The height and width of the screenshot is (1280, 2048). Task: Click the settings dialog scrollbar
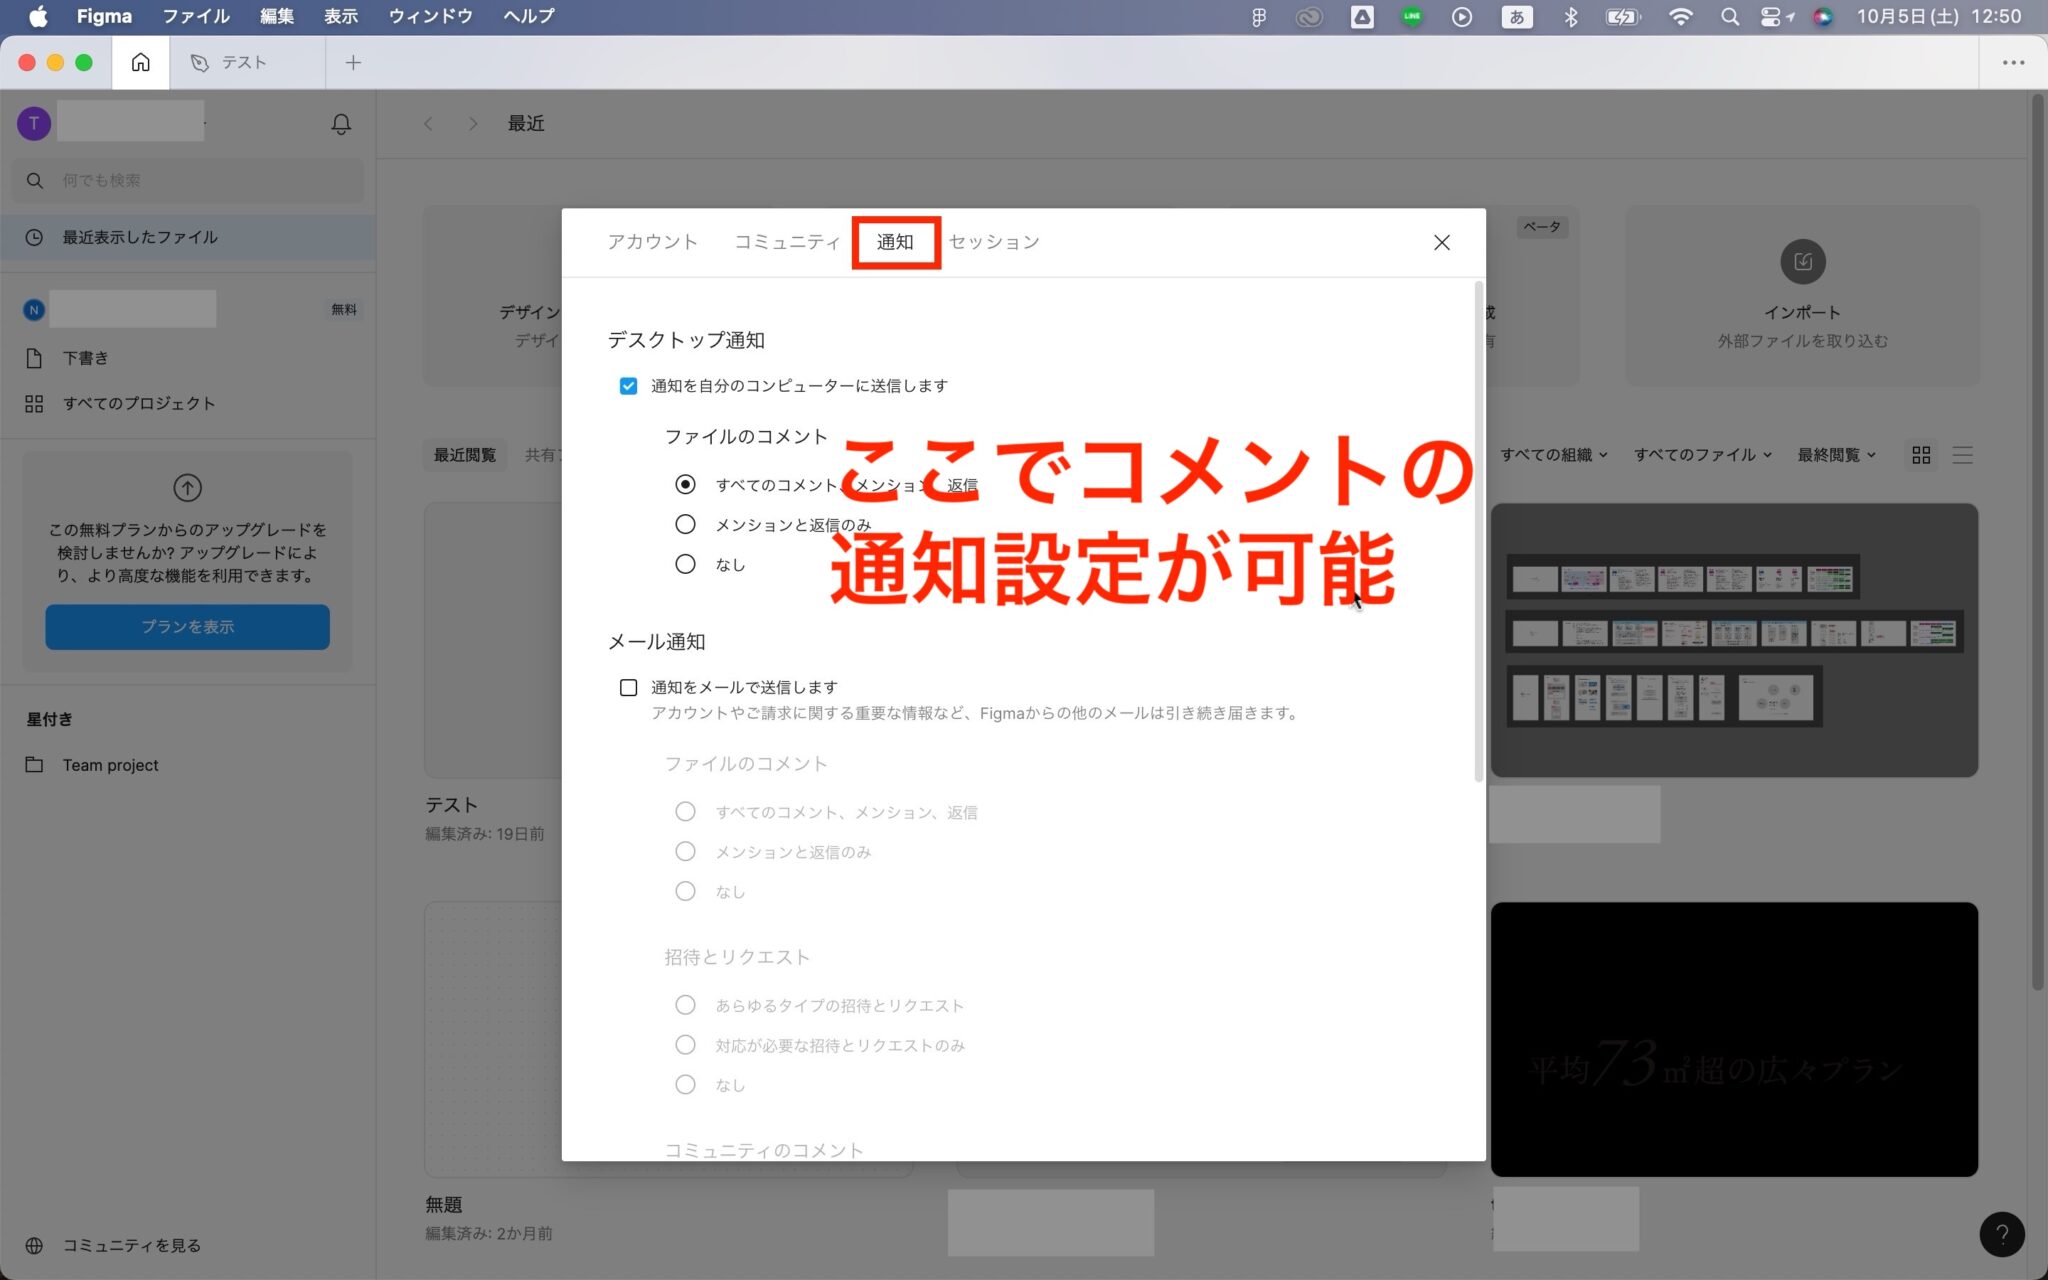click(1479, 532)
